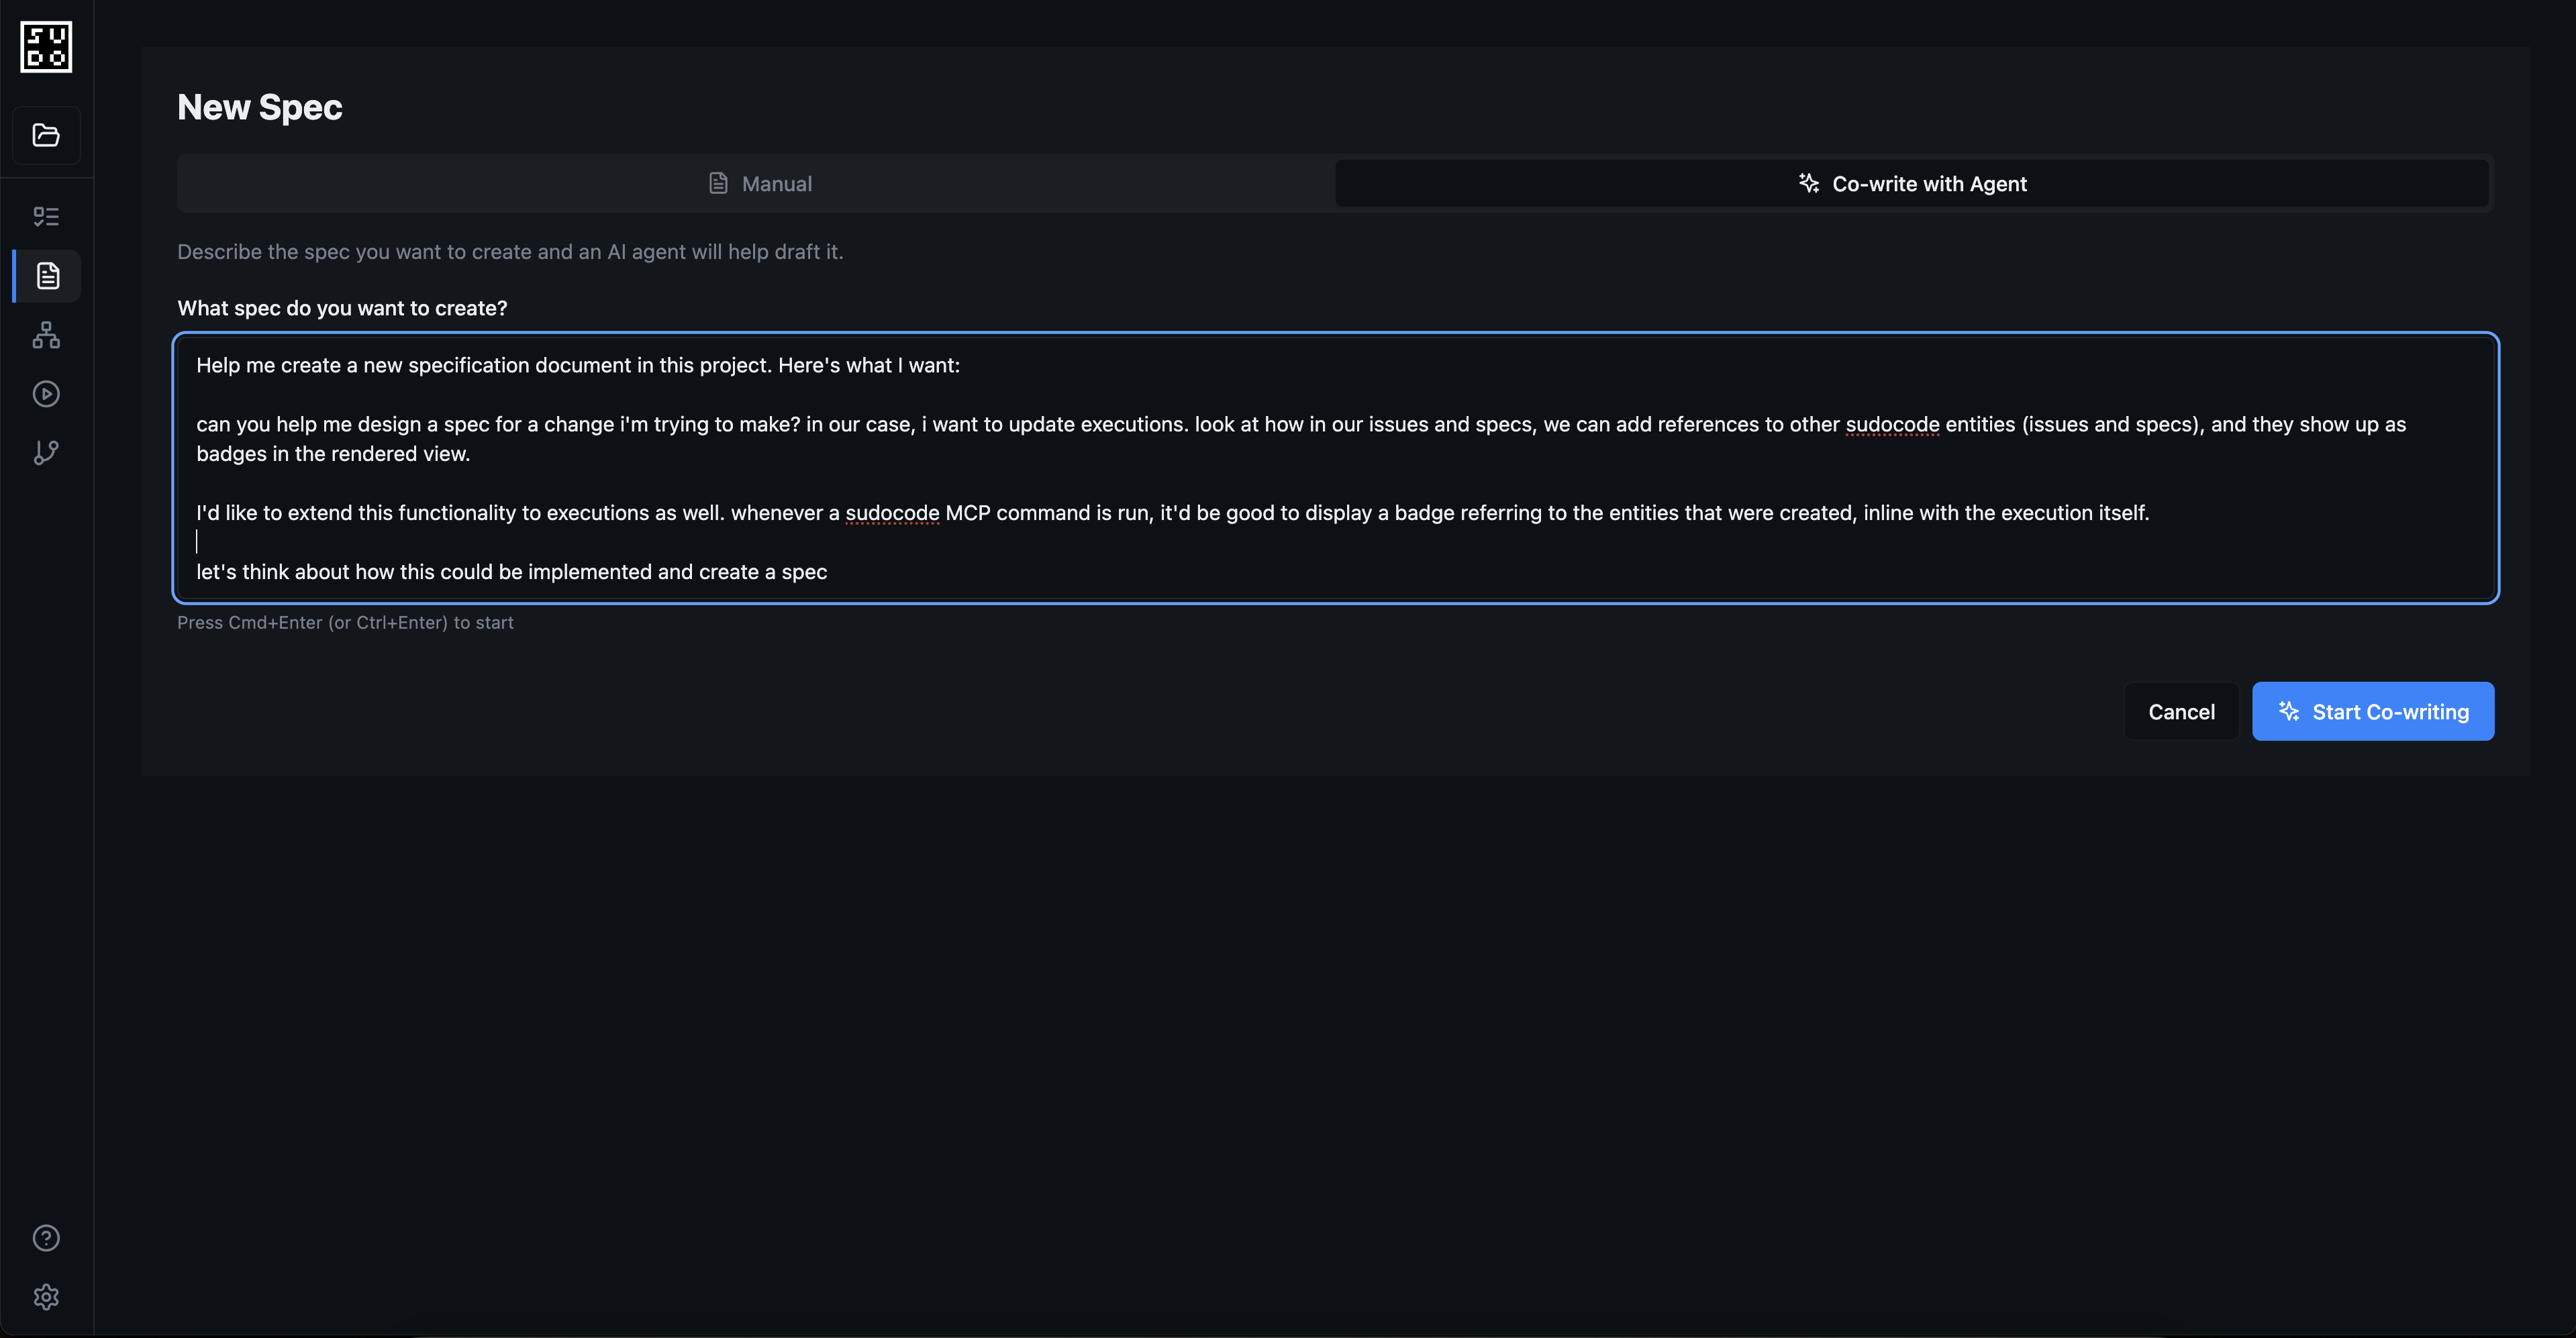Open the version control branch panel
Viewport: 2576px width, 1338px height.
click(x=46, y=452)
